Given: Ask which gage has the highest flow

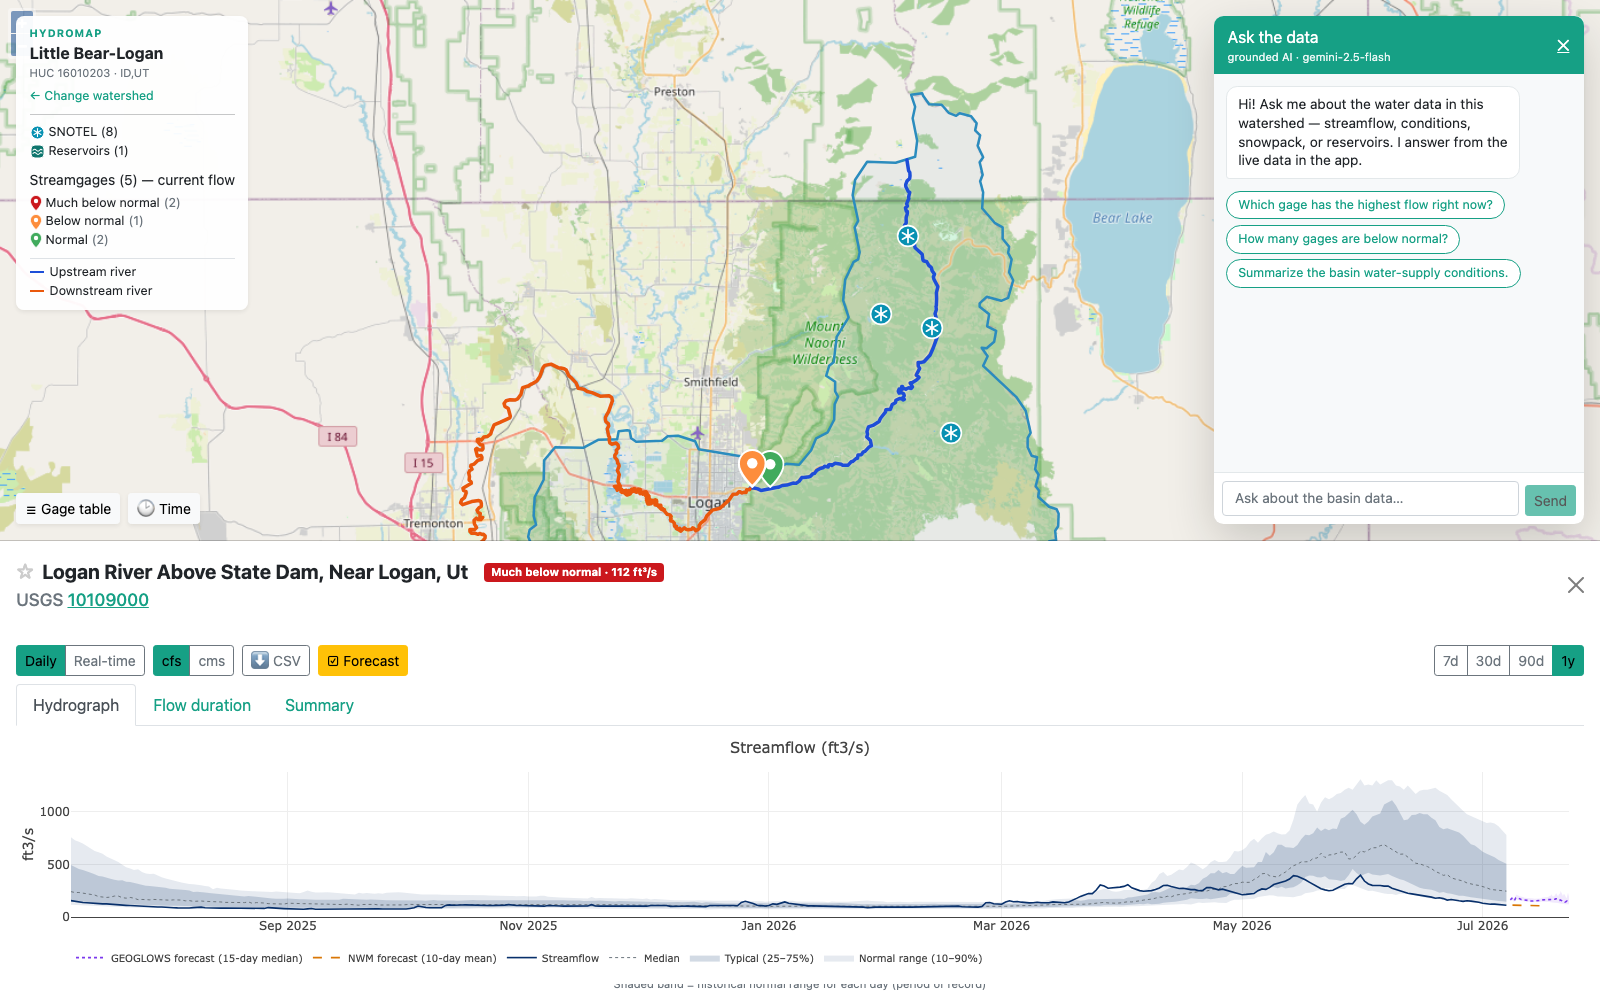Looking at the screenshot, I should [1365, 205].
